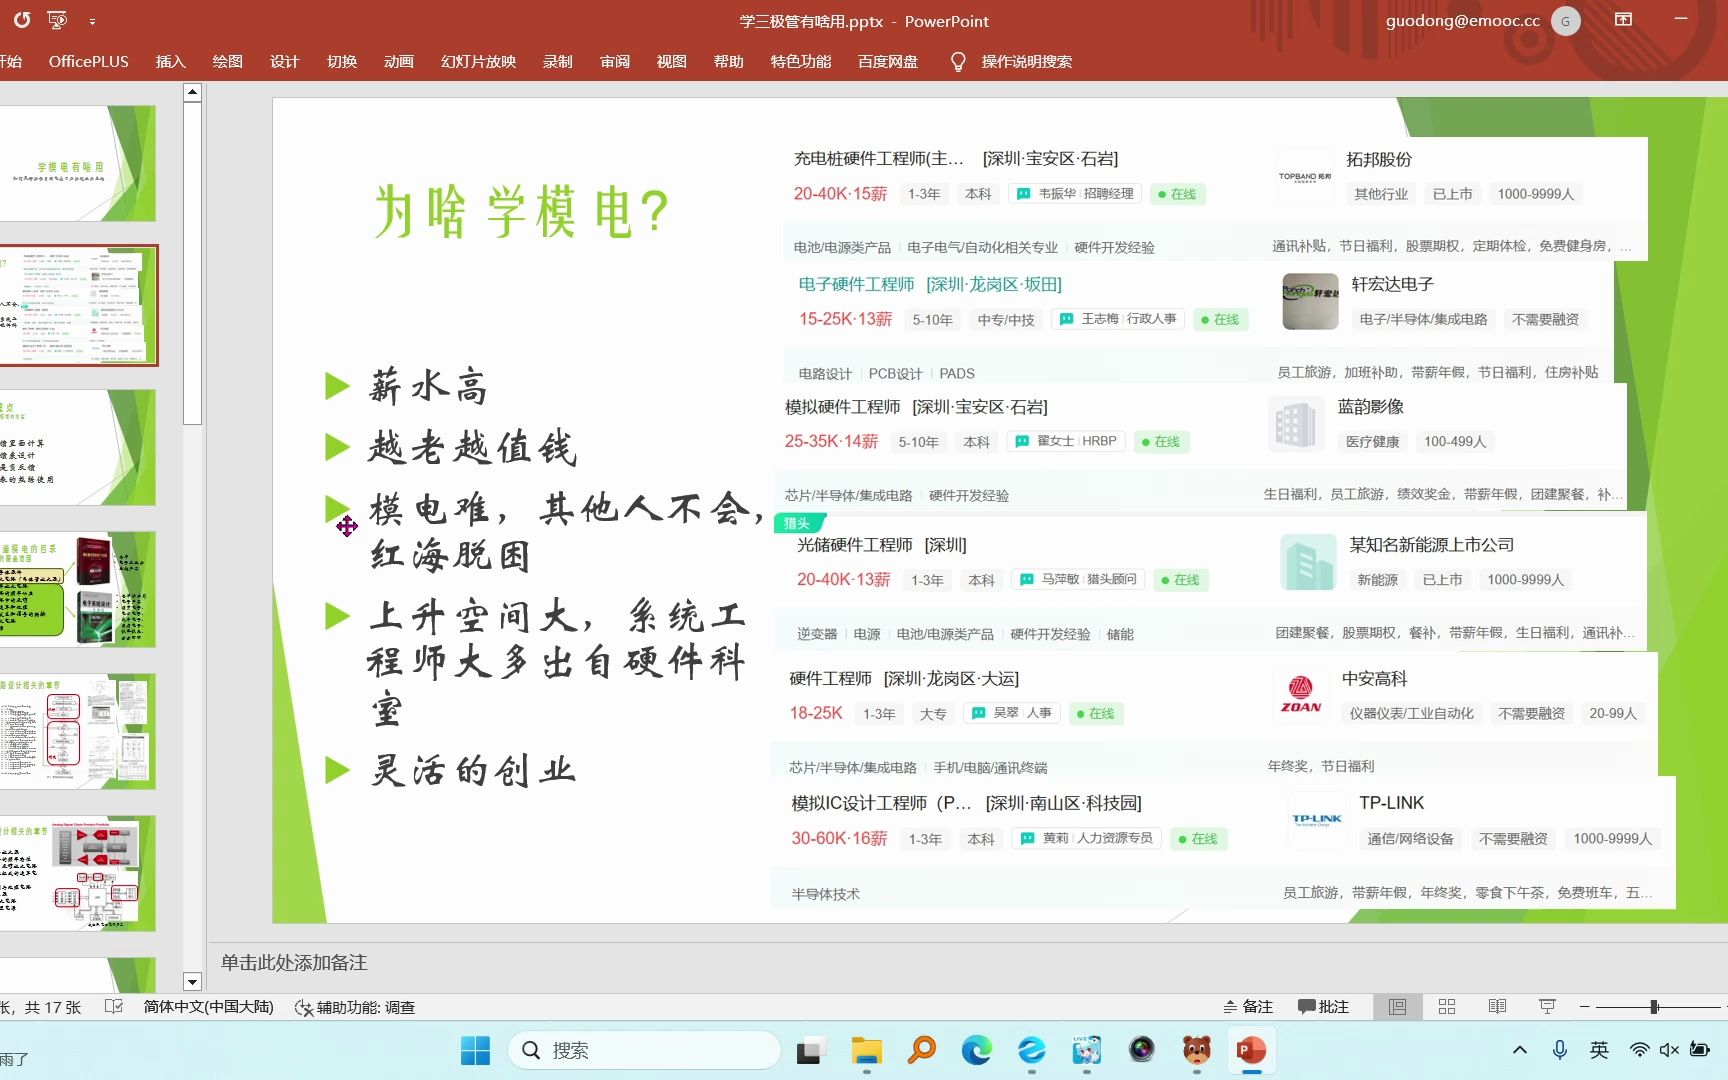This screenshot has height=1080, width=1728.
Task: Open Ribbon Display Options icon
Action: (x=1624, y=20)
